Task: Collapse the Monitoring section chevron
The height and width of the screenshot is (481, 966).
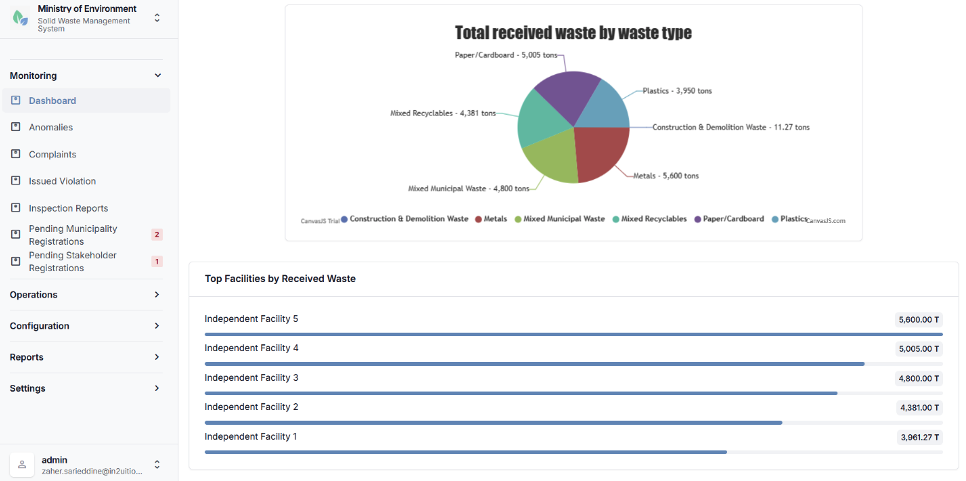Action: pos(158,76)
